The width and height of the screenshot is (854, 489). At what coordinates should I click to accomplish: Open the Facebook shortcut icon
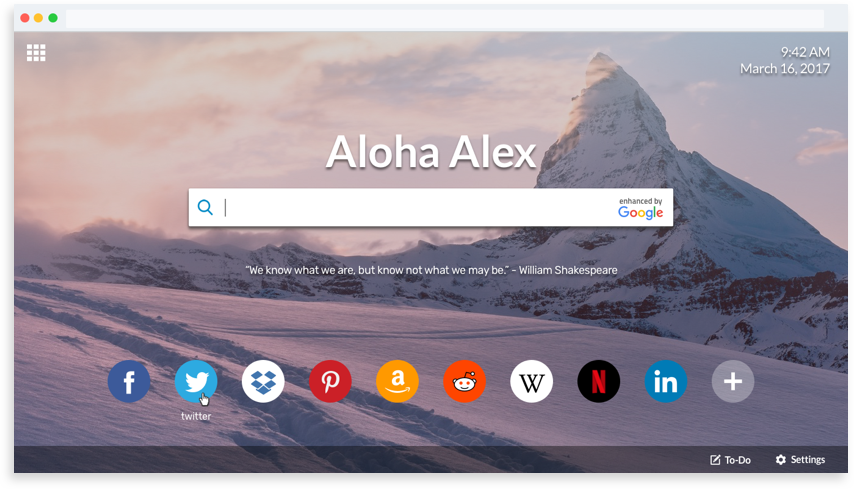(x=129, y=381)
